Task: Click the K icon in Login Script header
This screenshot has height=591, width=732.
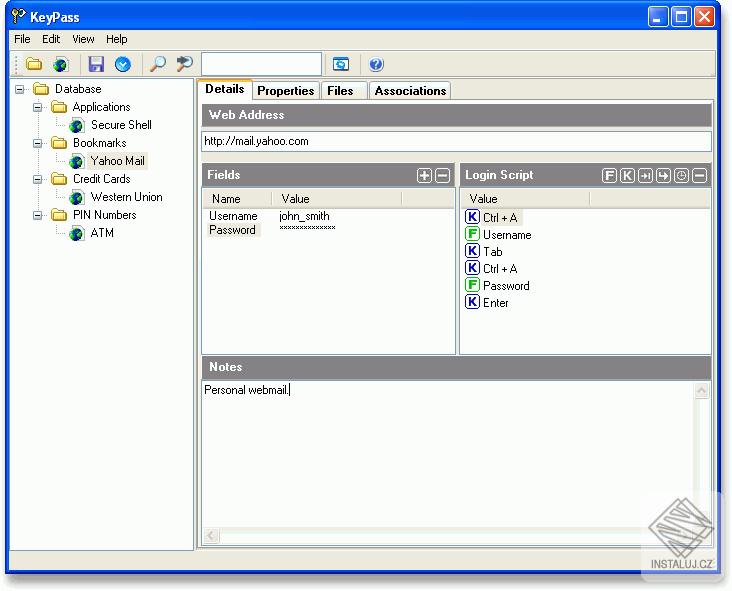Action: coord(627,176)
